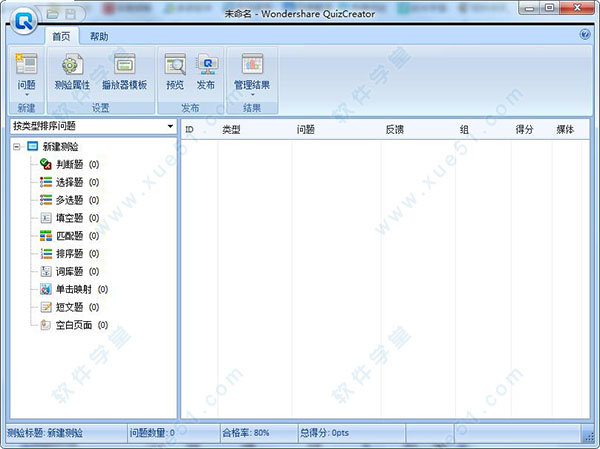The height and width of the screenshot is (449, 600).
Task: Click status bar text 合格率: 80%
Action: point(246,433)
